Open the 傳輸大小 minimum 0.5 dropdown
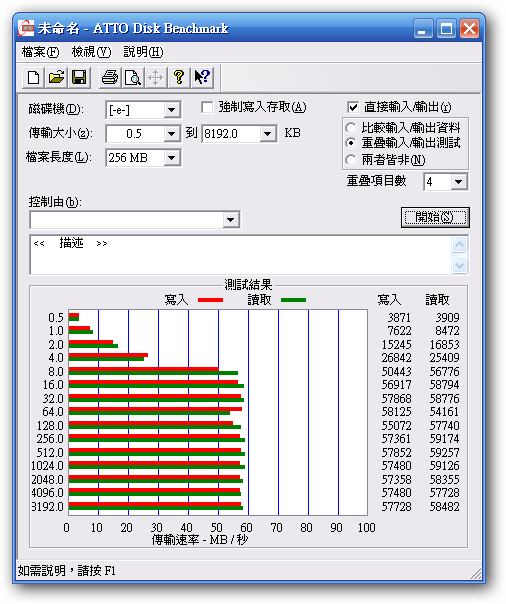The width and height of the screenshot is (506, 604). tap(172, 134)
